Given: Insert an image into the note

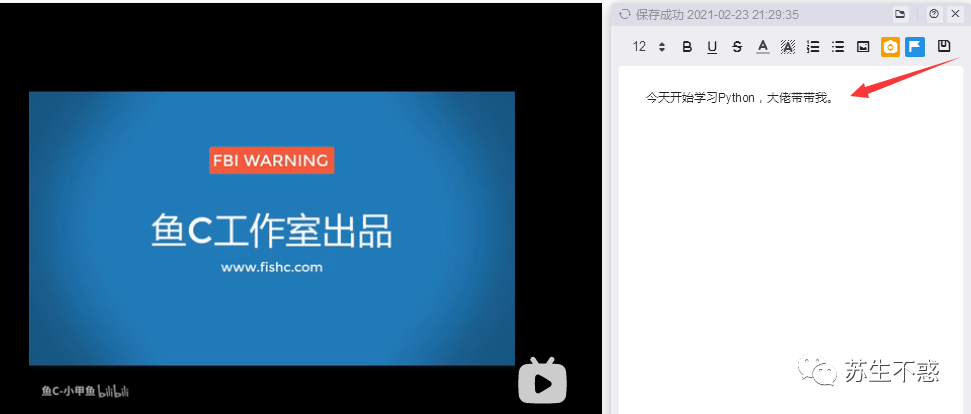Looking at the screenshot, I should click(x=863, y=47).
